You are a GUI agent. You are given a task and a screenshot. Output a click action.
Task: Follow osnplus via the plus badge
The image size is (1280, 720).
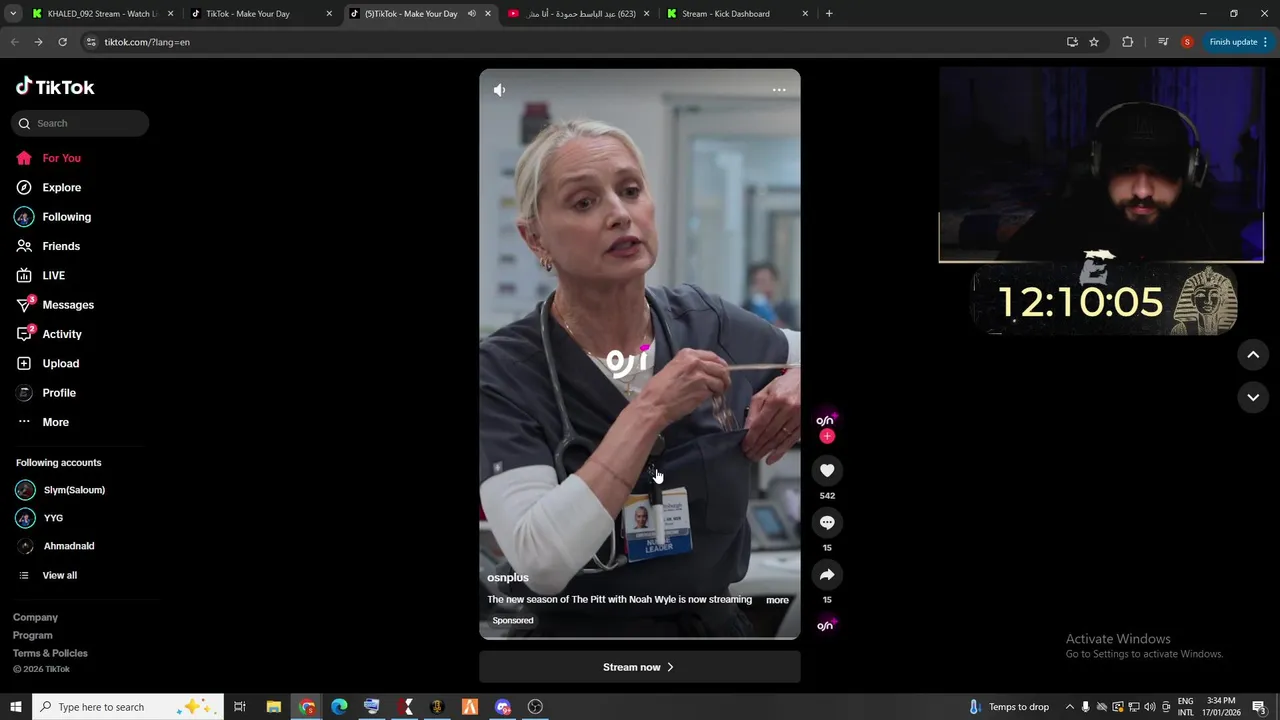coord(827,436)
